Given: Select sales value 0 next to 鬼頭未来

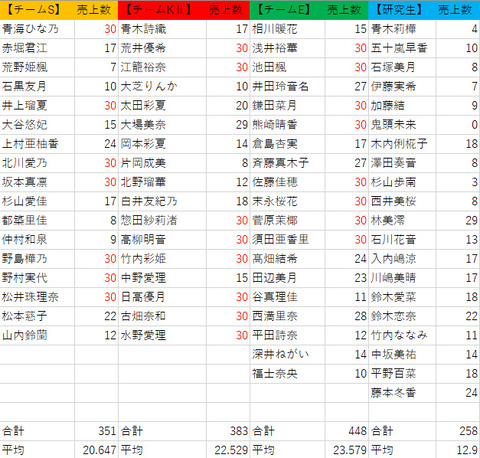Looking at the screenshot, I should click(x=475, y=125).
